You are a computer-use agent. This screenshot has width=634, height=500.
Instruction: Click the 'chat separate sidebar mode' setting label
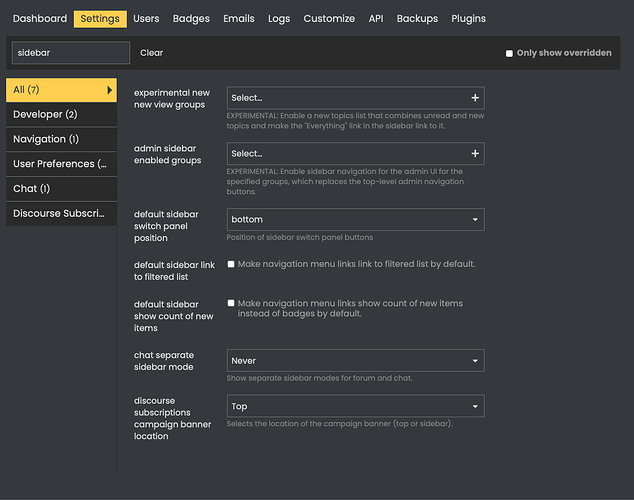(x=164, y=361)
